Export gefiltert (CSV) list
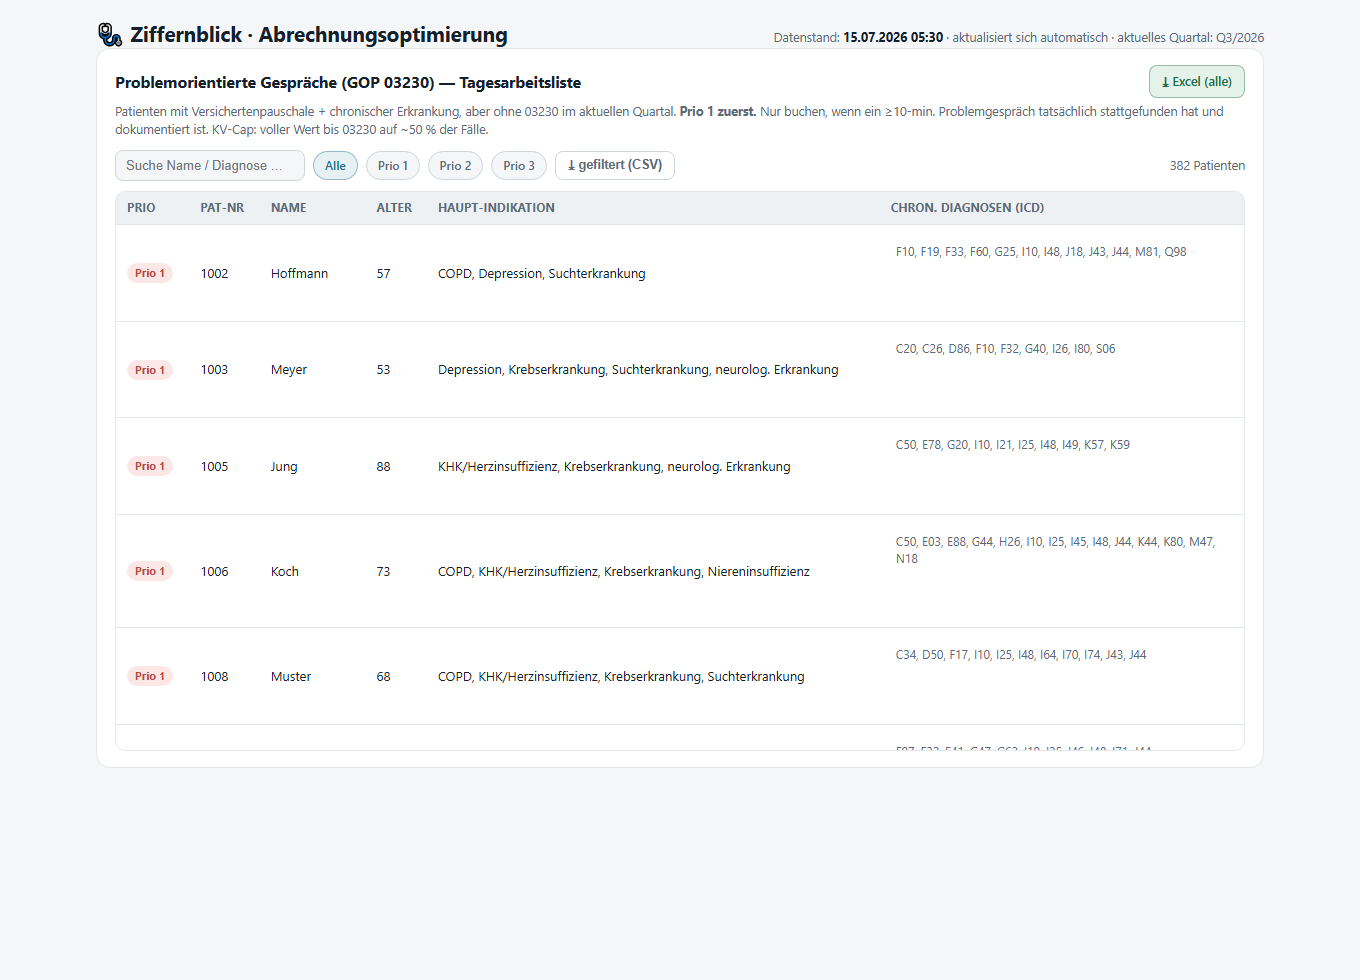Image resolution: width=1360 pixels, height=980 pixels. tap(615, 165)
